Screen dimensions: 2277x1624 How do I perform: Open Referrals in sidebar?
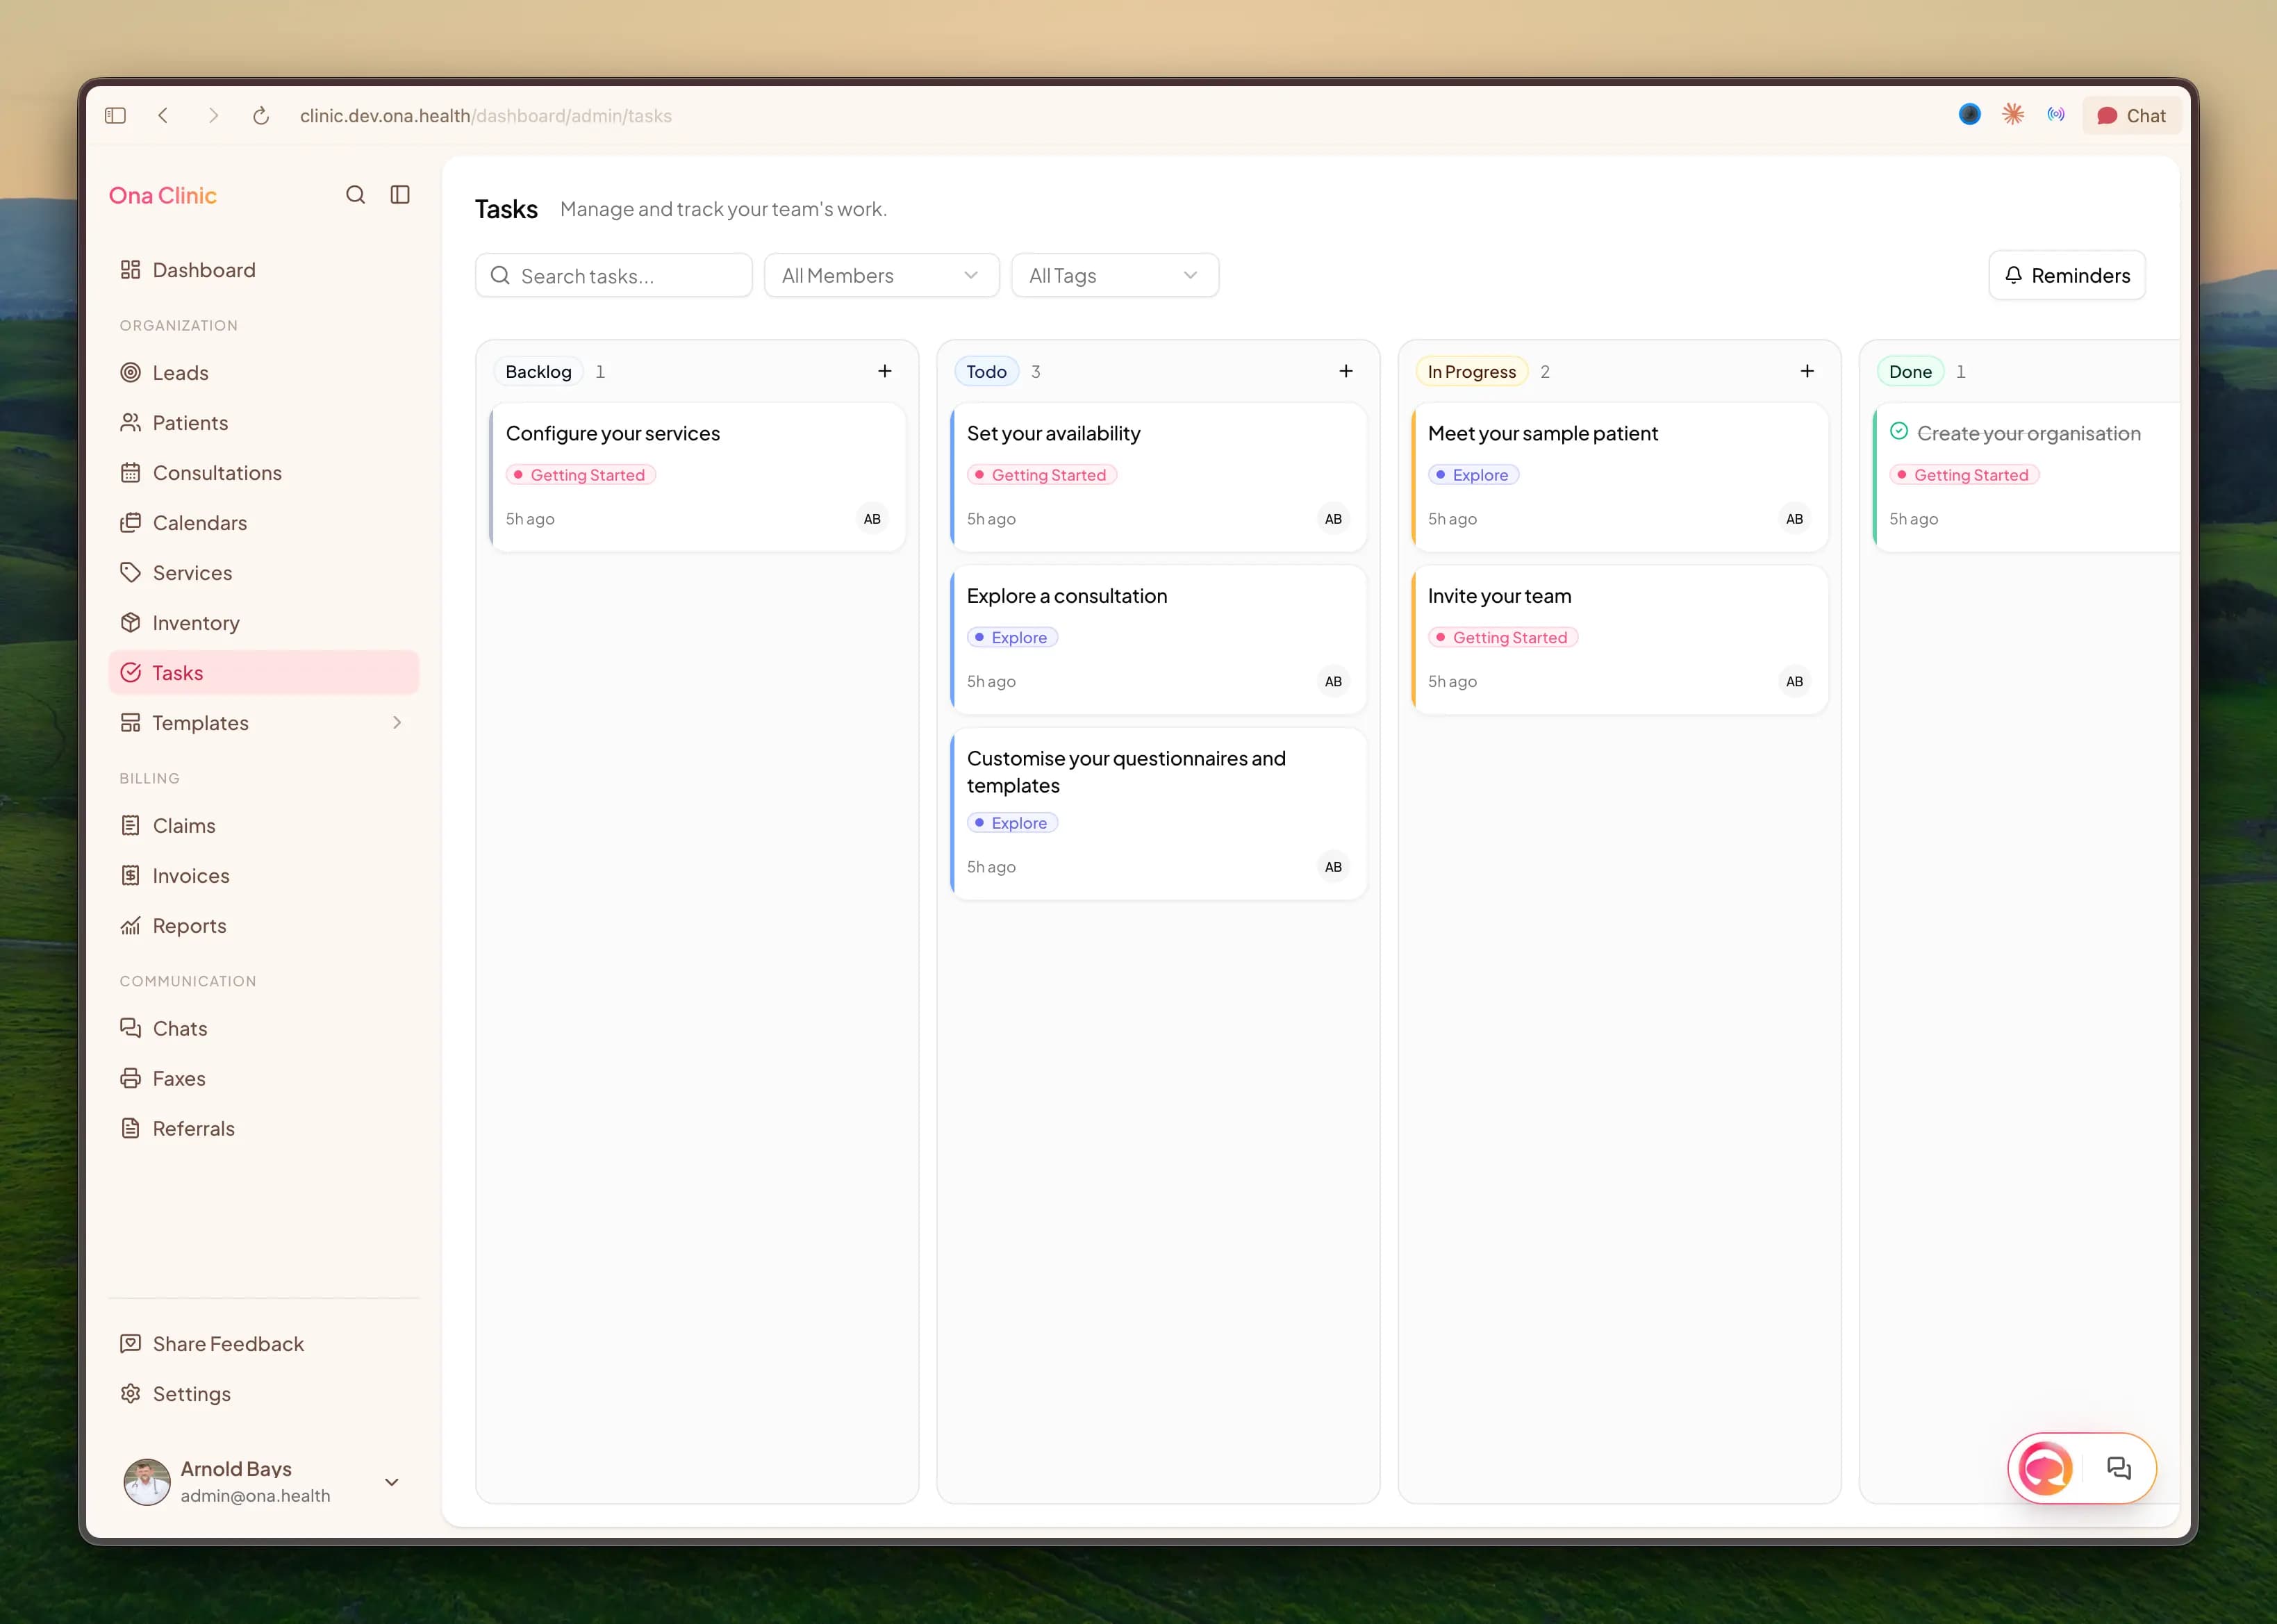click(264, 1129)
